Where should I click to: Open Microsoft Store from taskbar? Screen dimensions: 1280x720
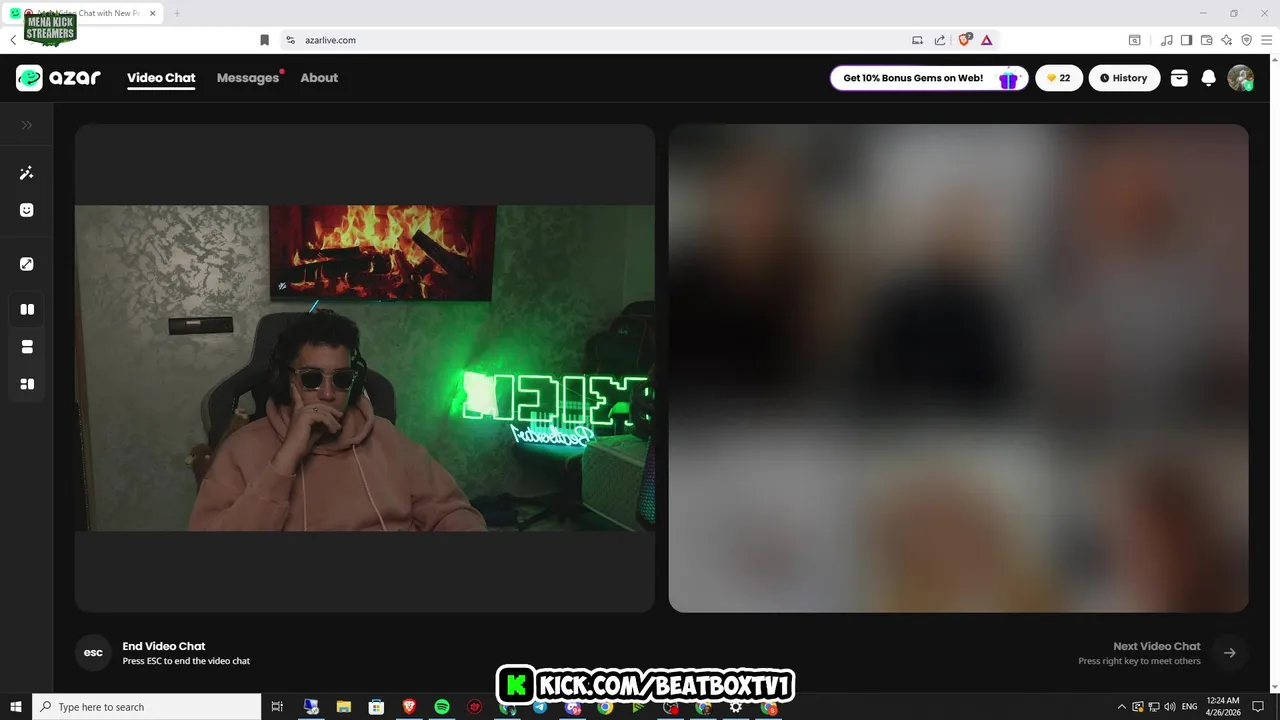(376, 707)
